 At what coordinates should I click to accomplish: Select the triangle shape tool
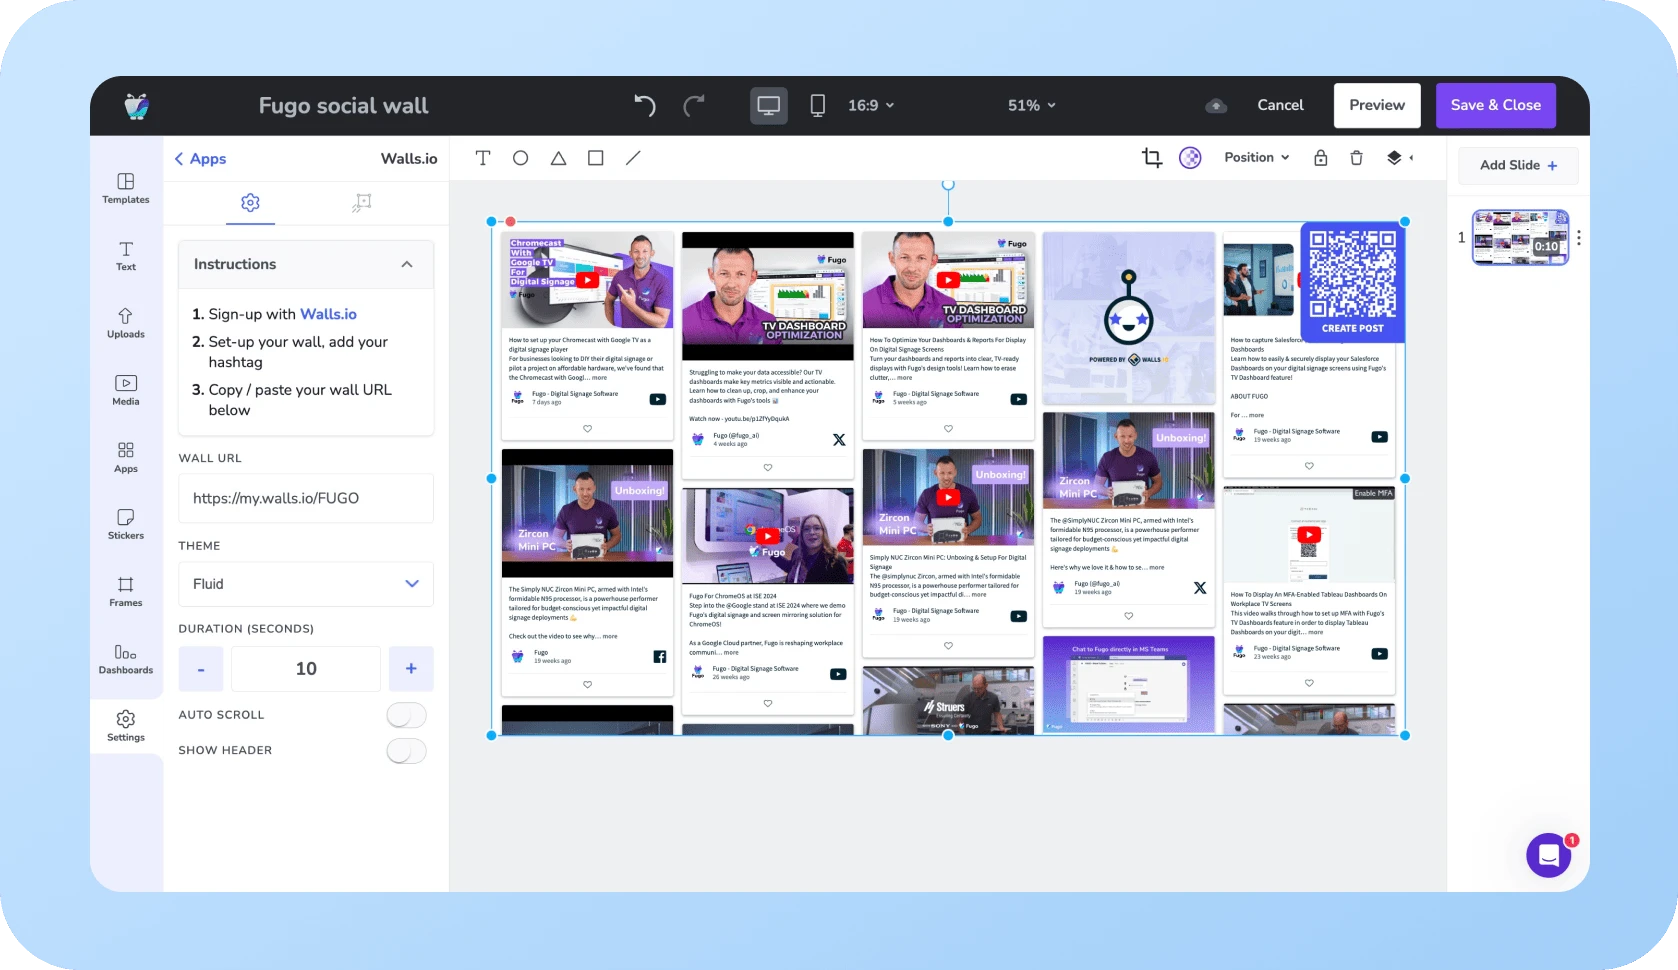pyautogui.click(x=558, y=158)
